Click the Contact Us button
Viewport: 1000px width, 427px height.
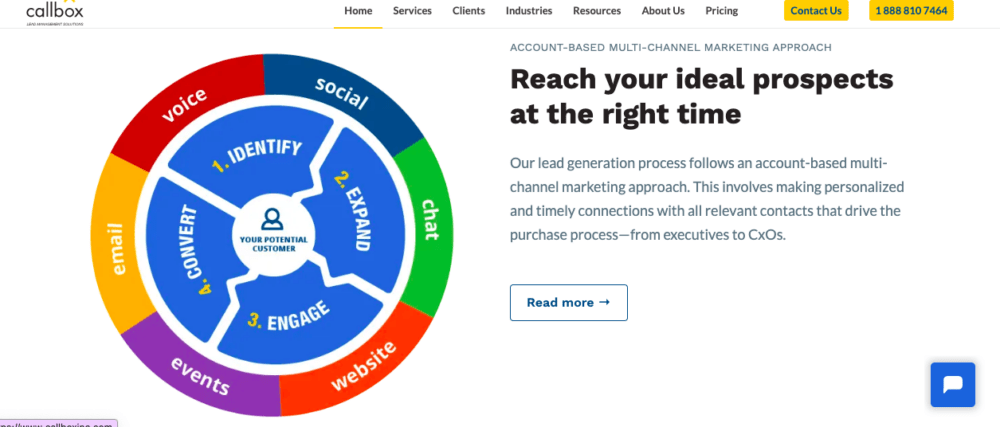(x=816, y=11)
